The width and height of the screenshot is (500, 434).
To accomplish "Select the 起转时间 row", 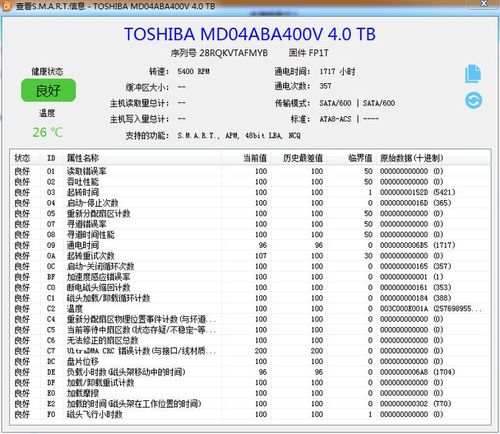I will 250,192.
